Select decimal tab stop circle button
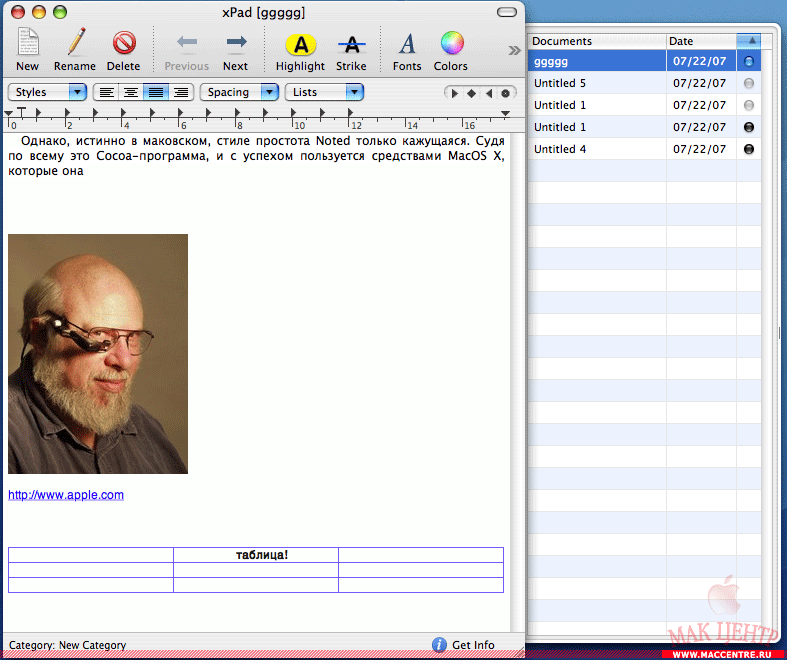Image resolution: width=787 pixels, height=660 pixels. pyautogui.click(x=505, y=93)
